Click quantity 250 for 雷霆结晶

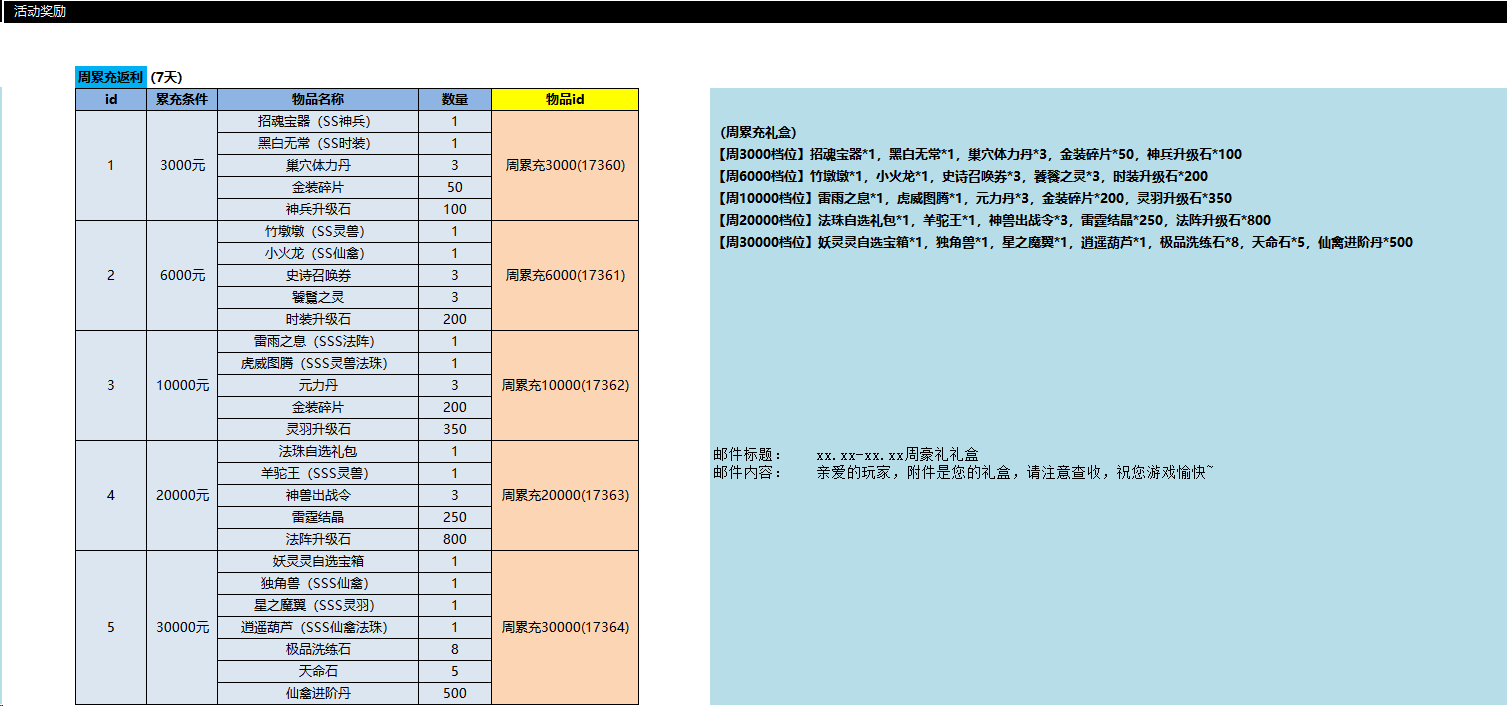tap(455, 517)
